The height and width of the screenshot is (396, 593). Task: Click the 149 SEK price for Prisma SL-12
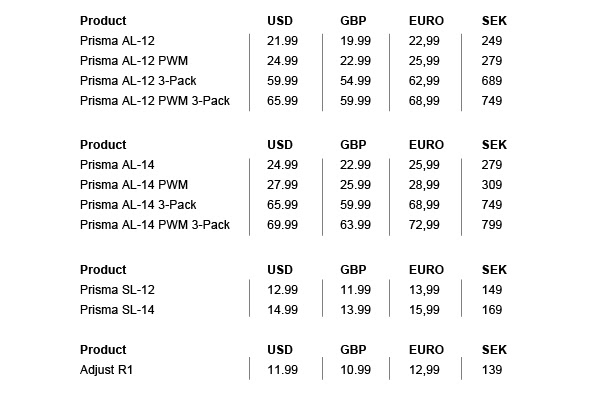click(x=492, y=290)
